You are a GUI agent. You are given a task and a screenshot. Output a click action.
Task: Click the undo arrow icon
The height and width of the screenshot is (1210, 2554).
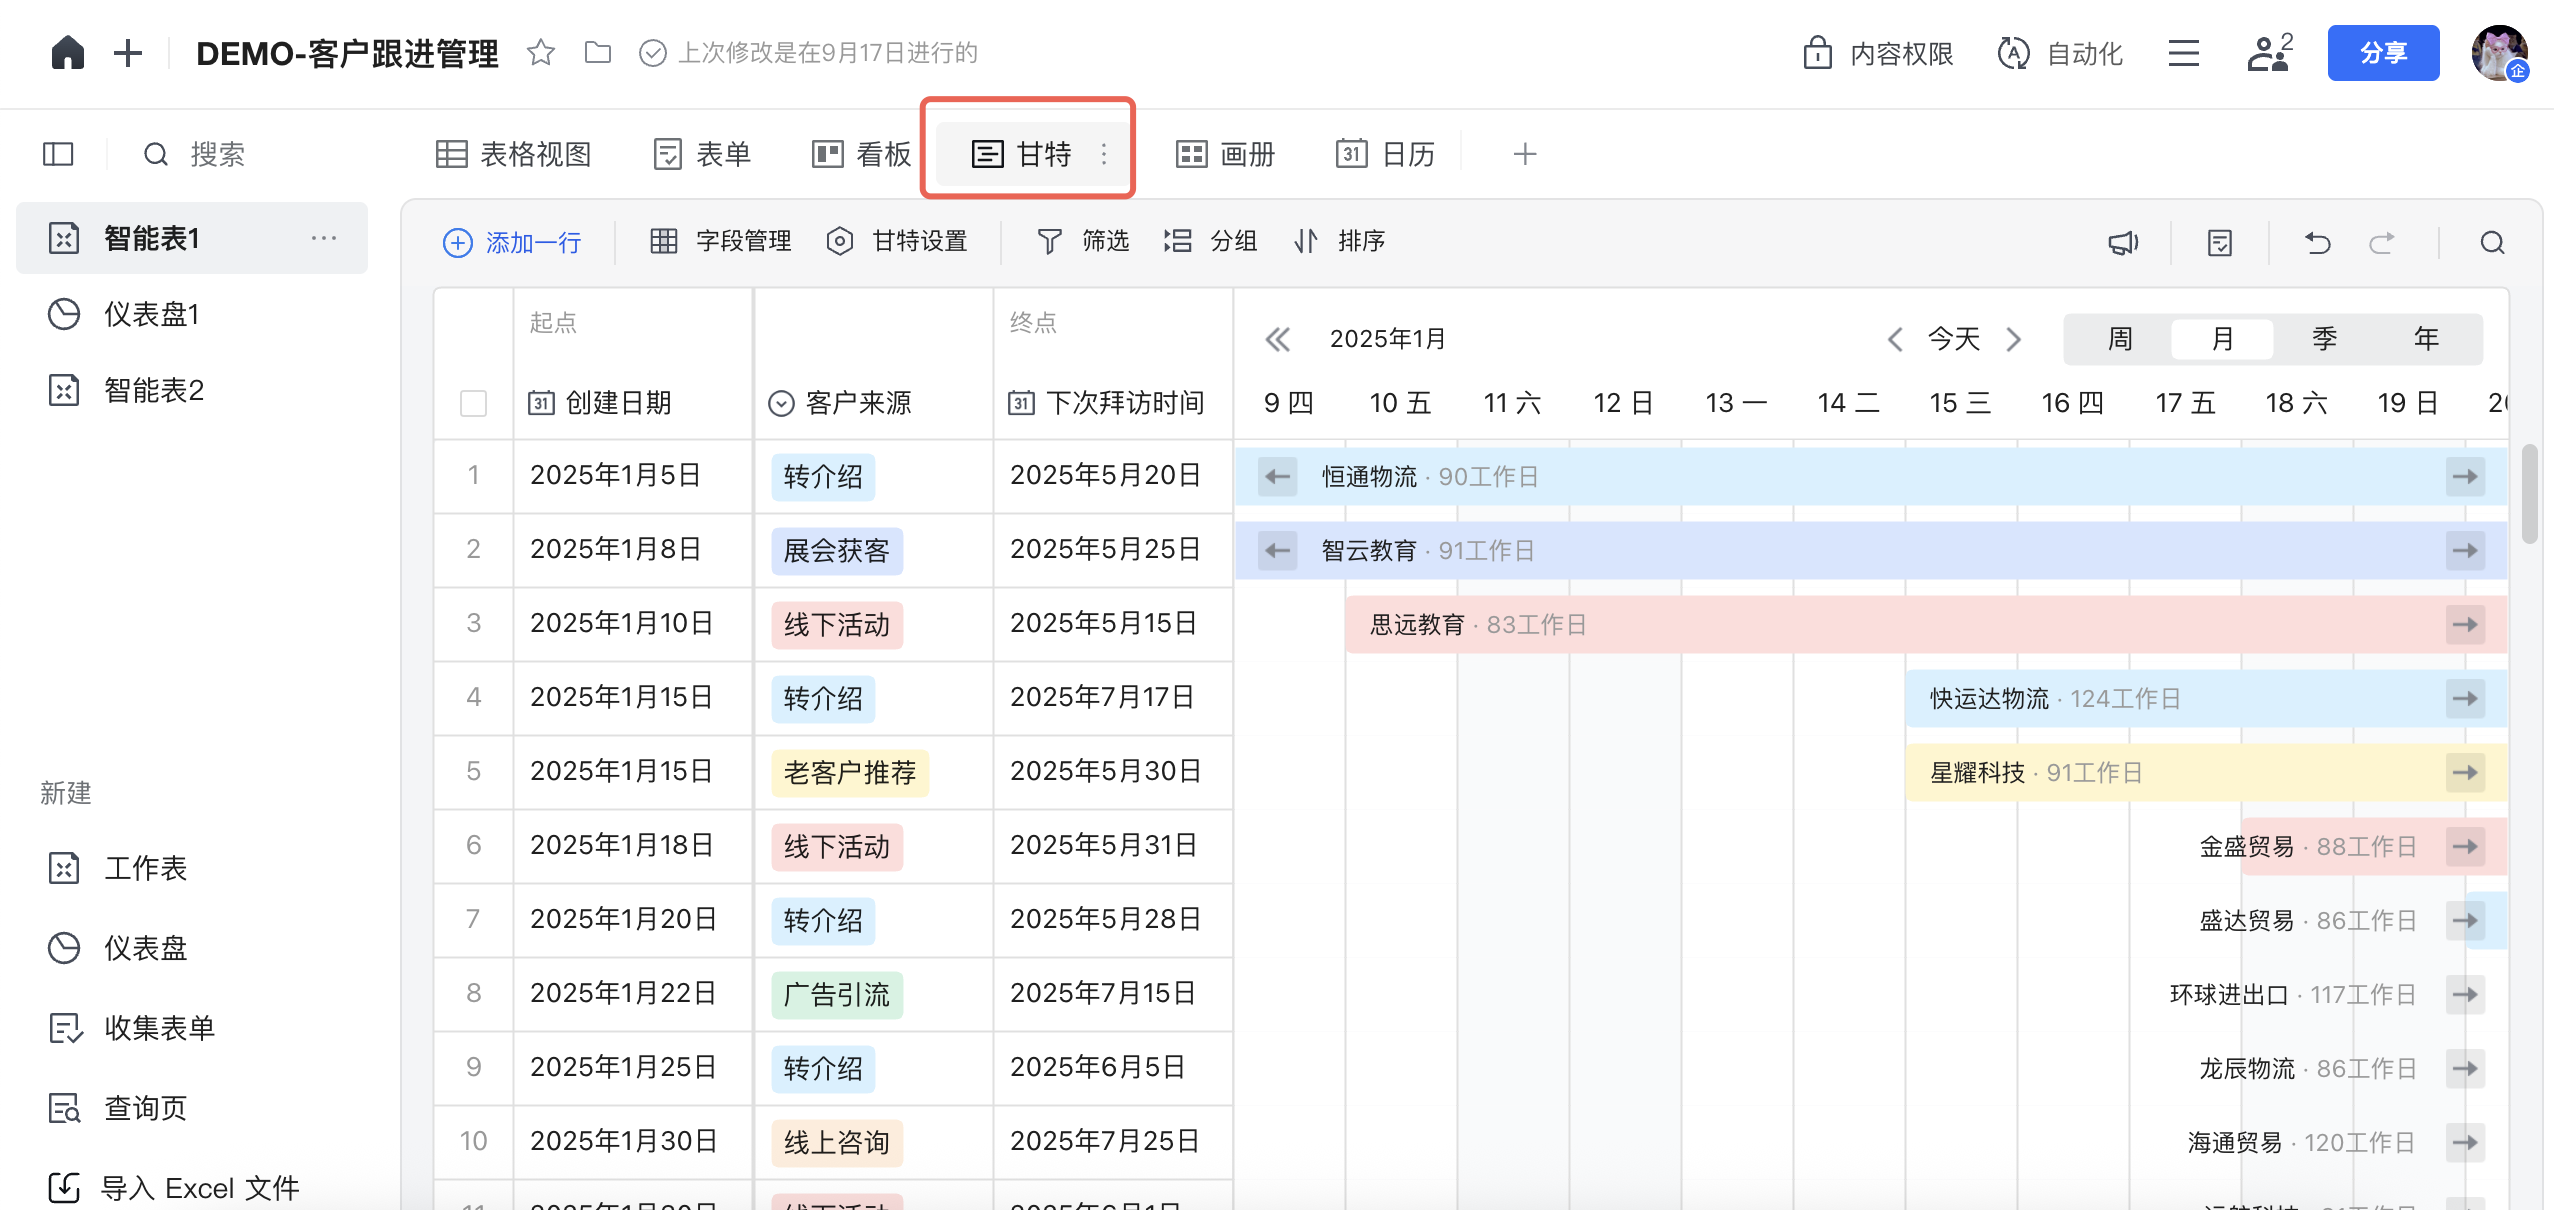pyautogui.click(x=2317, y=242)
